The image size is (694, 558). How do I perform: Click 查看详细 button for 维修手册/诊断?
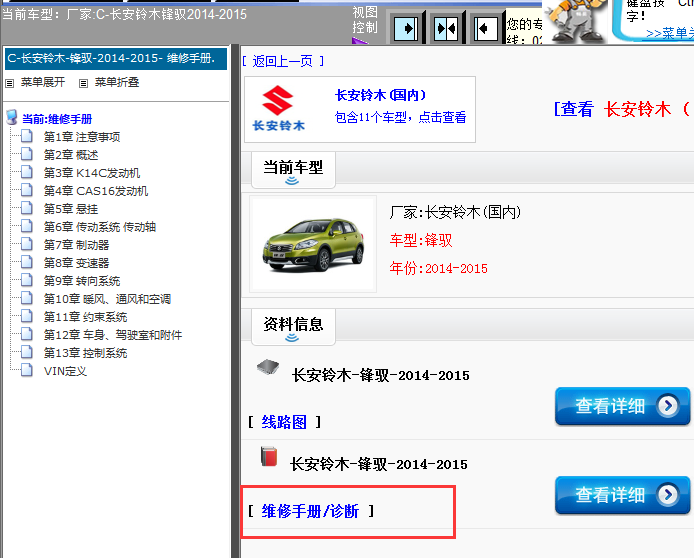[622, 495]
